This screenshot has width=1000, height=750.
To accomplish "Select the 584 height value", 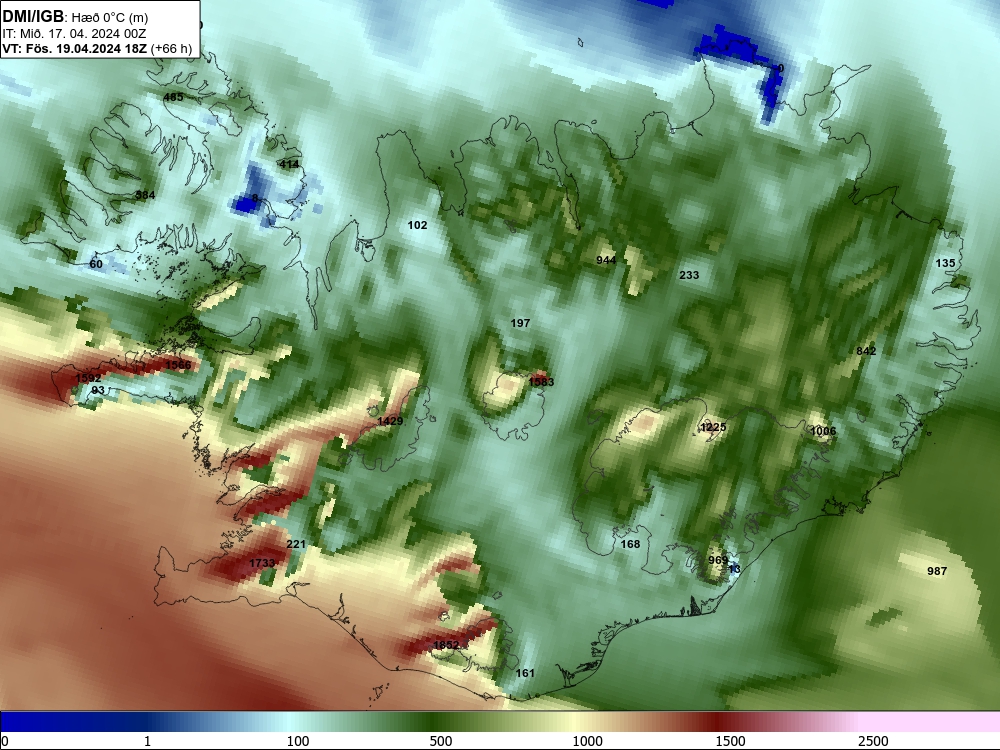I will [145, 195].
